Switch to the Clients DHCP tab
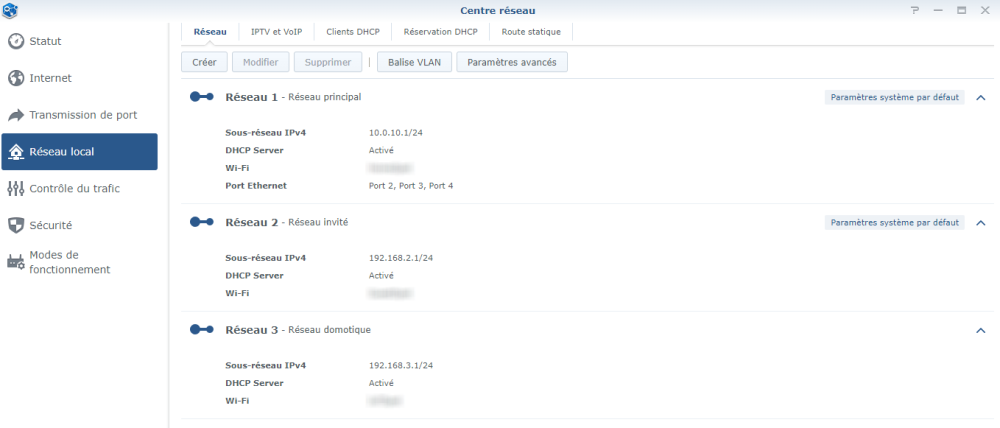Screen dimensions: 1000x428 tap(349, 32)
